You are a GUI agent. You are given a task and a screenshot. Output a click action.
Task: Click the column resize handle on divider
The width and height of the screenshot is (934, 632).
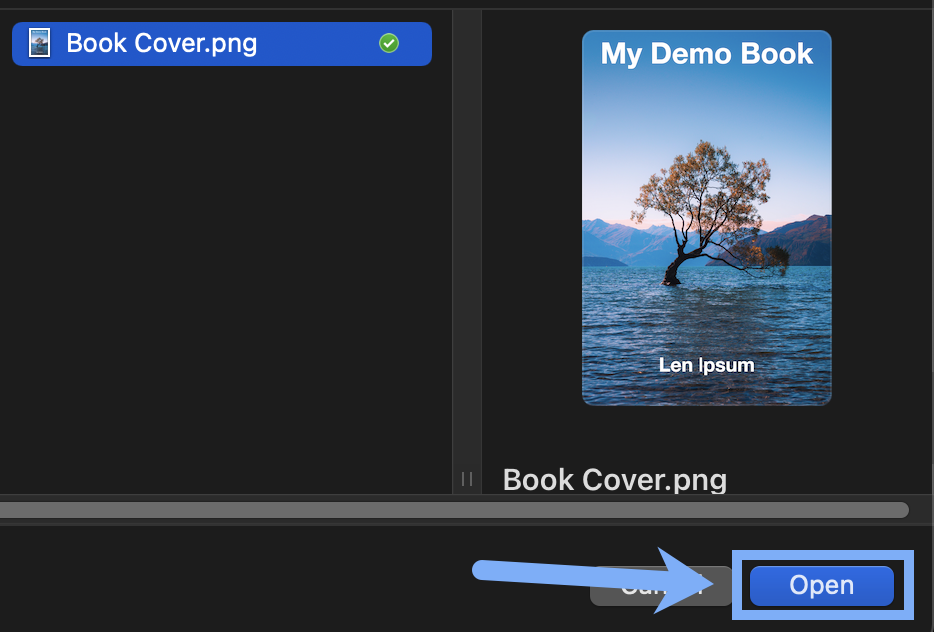tap(467, 479)
